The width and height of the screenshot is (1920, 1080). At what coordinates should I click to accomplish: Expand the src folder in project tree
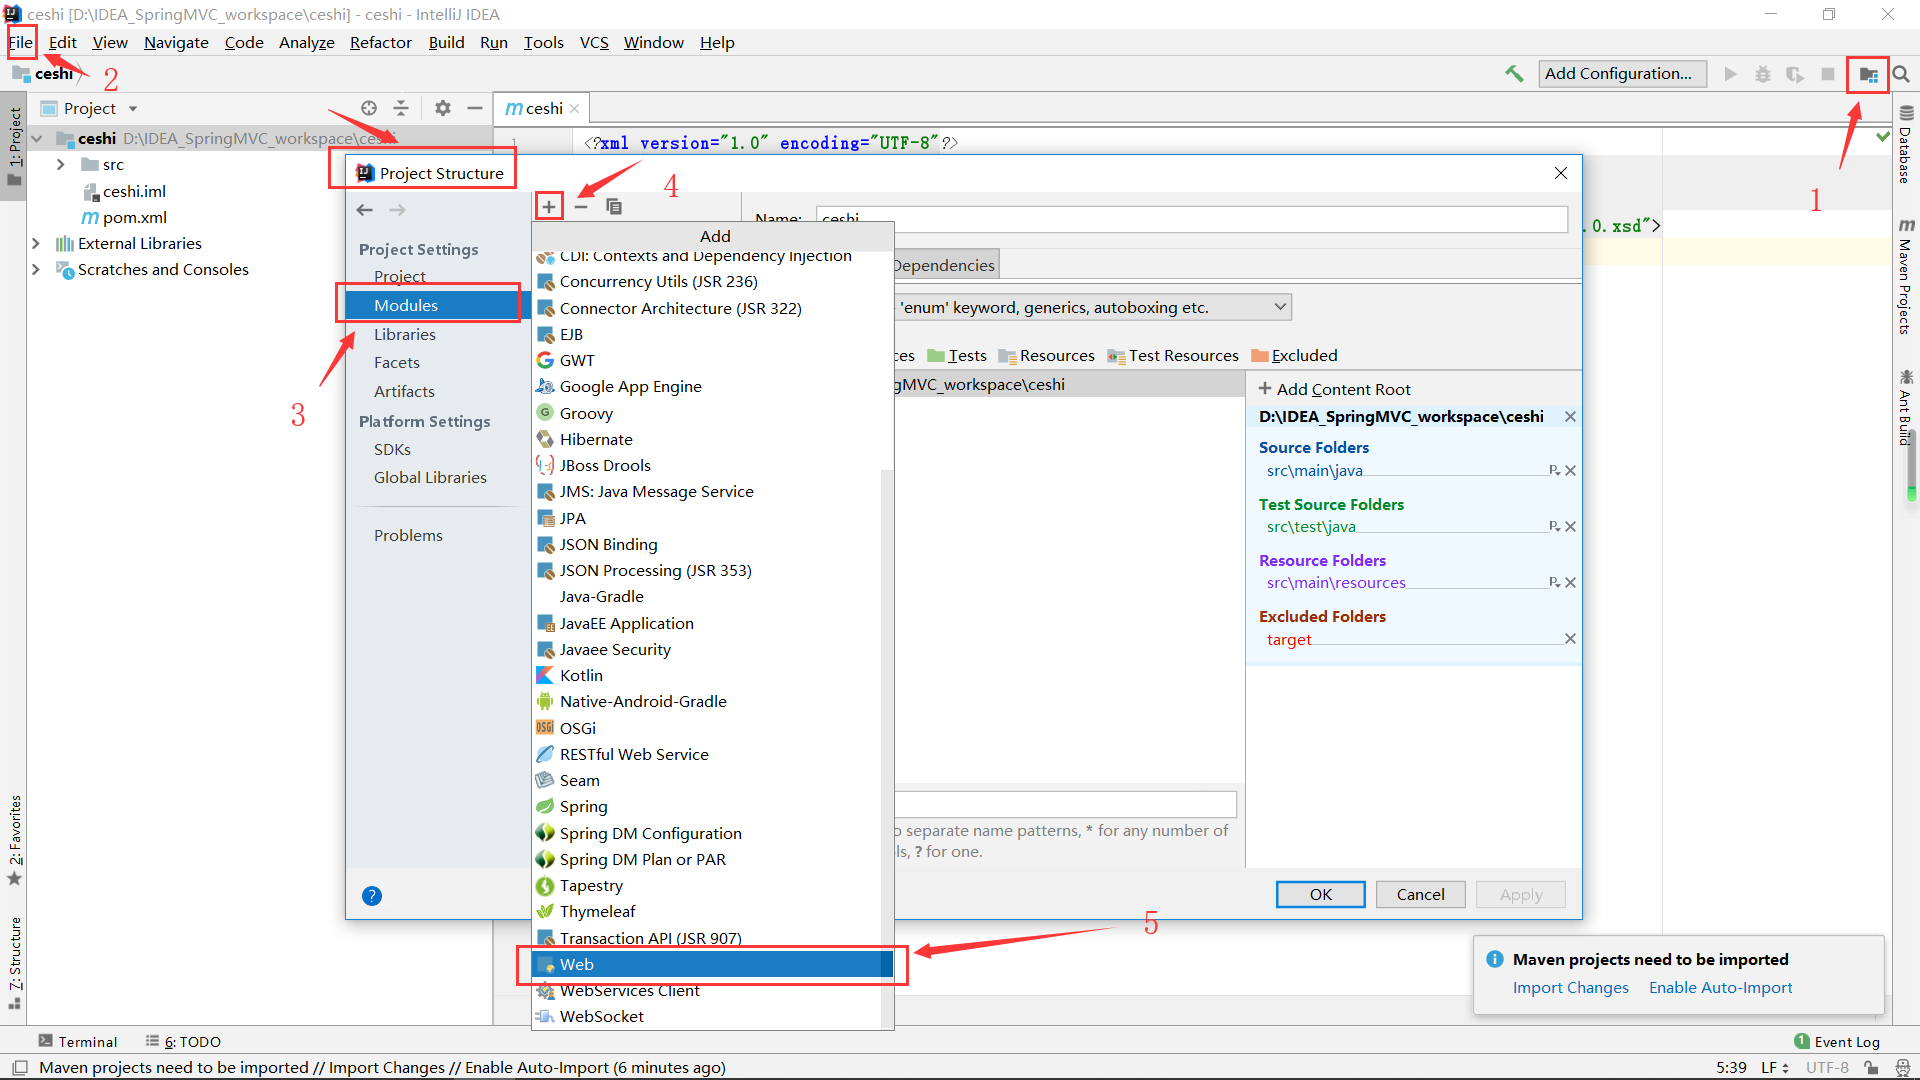(61, 165)
